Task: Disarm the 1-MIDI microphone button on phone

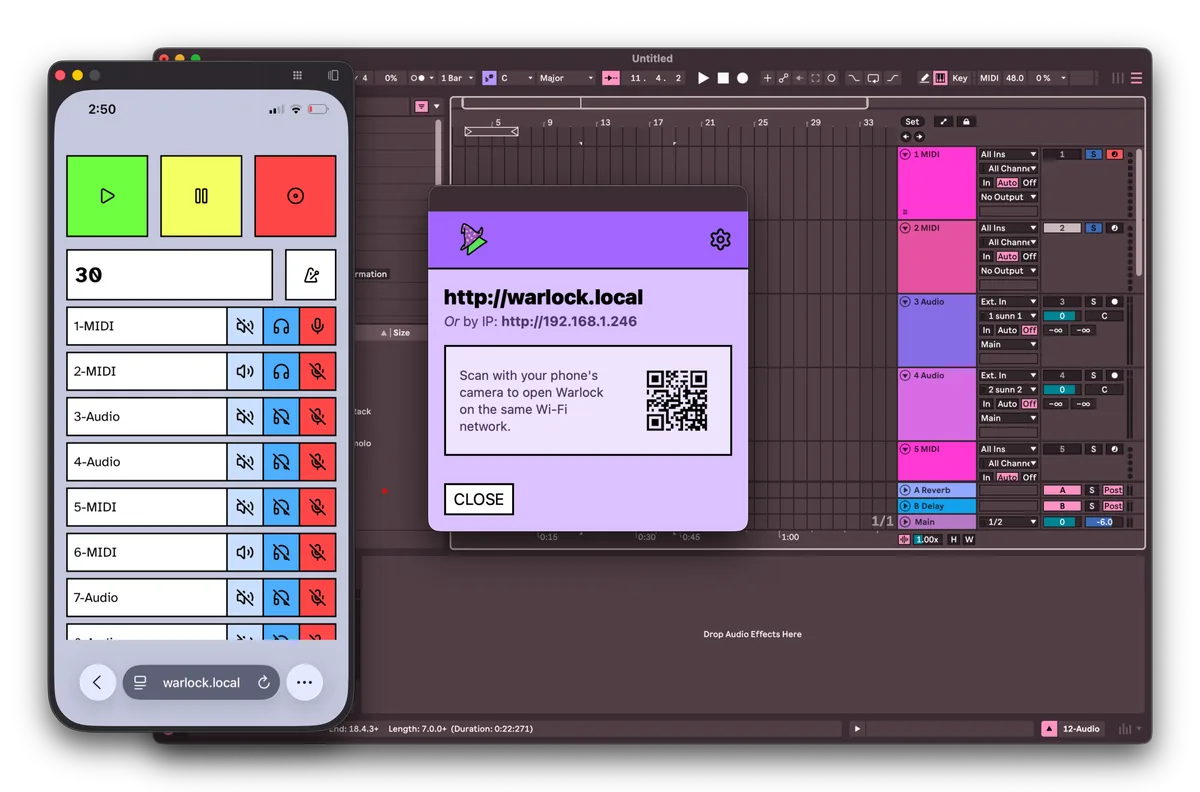Action: 318,326
